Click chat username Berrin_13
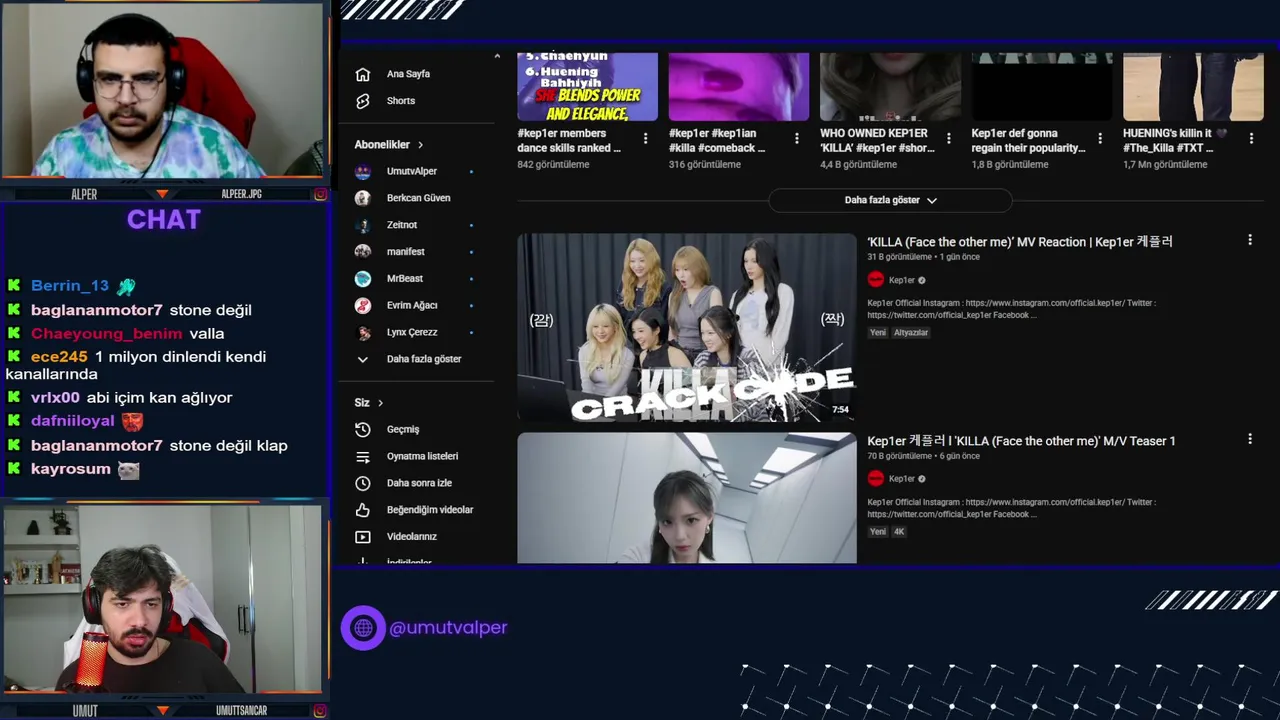The height and width of the screenshot is (720, 1280). tap(70, 286)
